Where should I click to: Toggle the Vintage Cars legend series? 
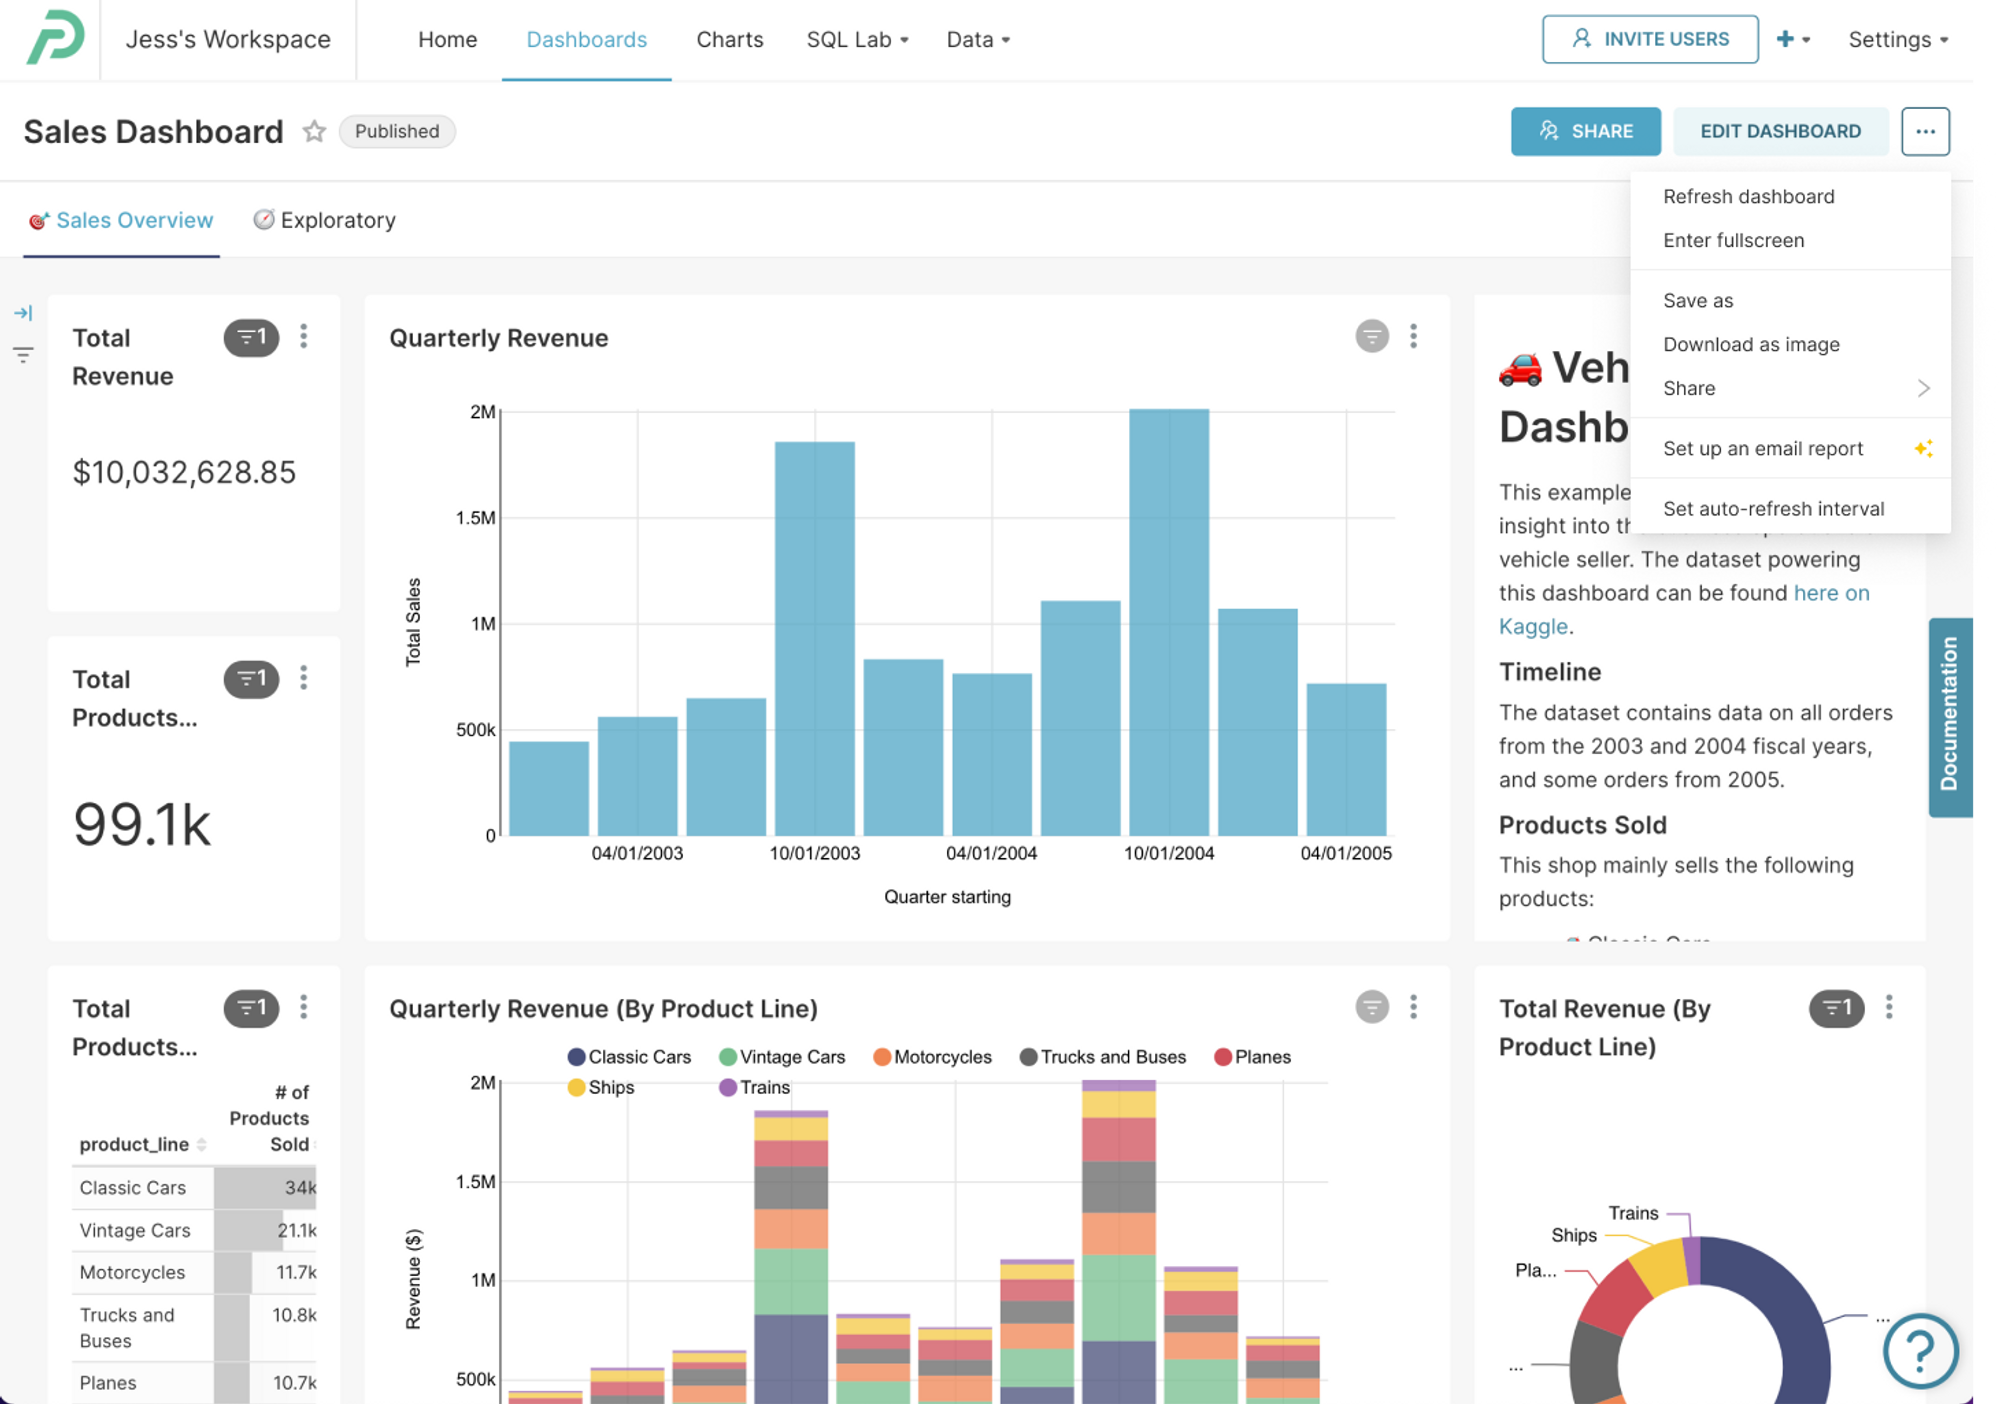(782, 1057)
